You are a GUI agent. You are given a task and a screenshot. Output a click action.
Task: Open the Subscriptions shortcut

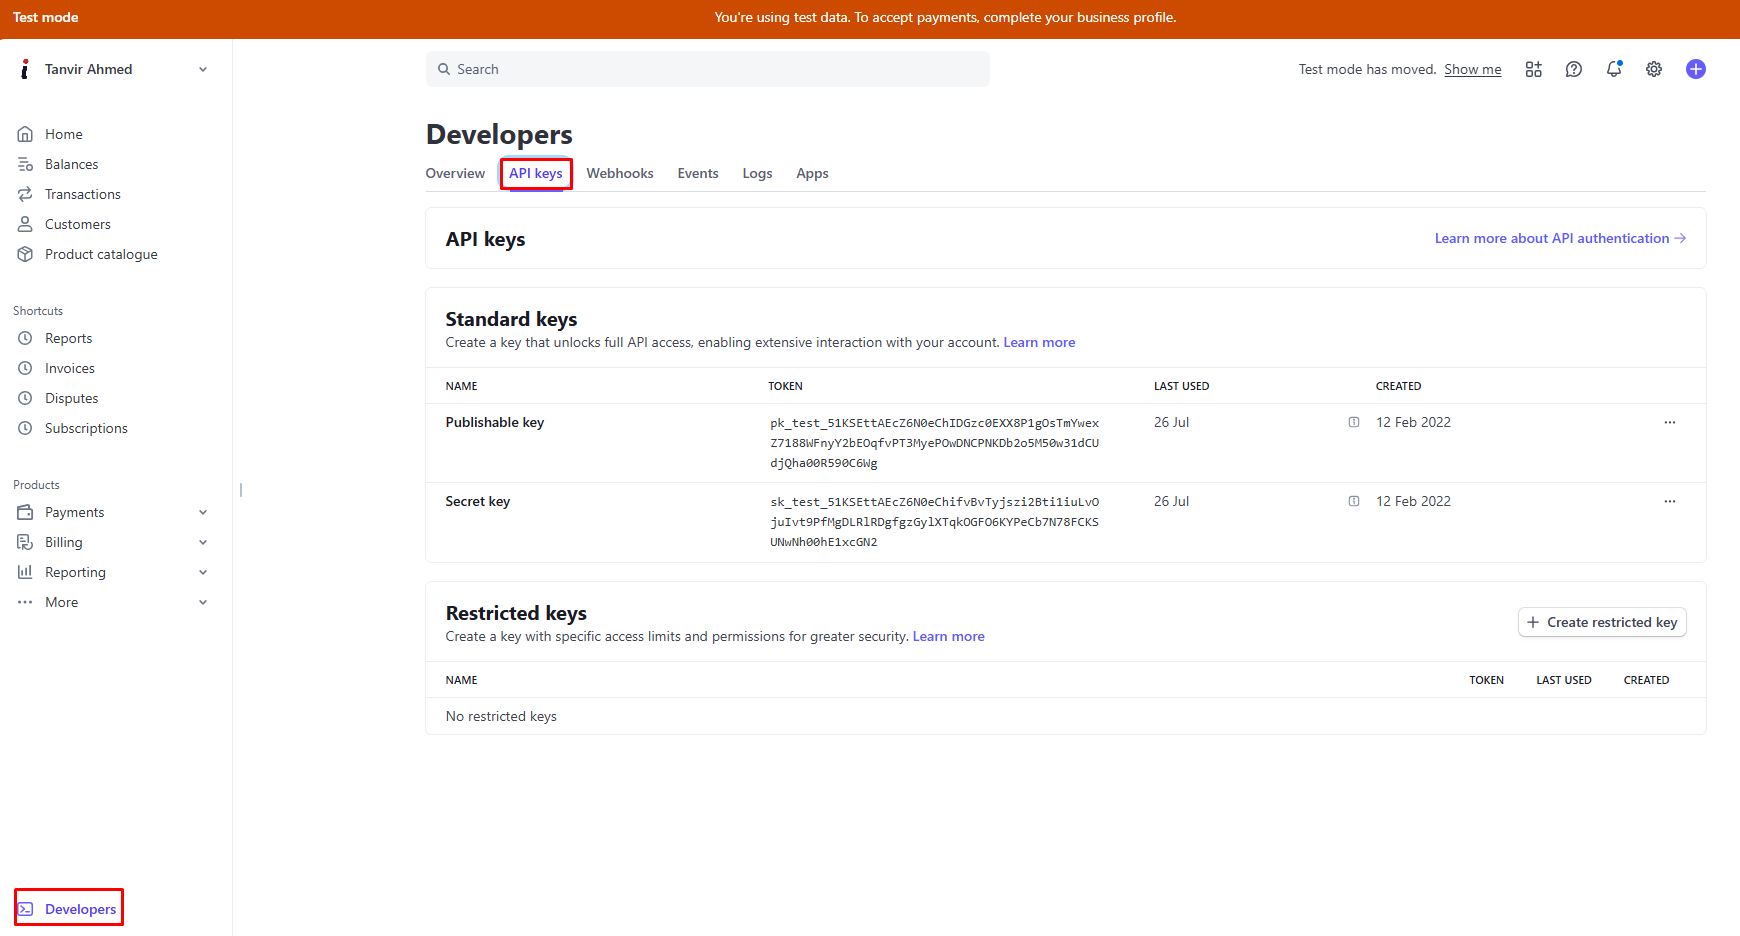pyautogui.click(x=86, y=428)
